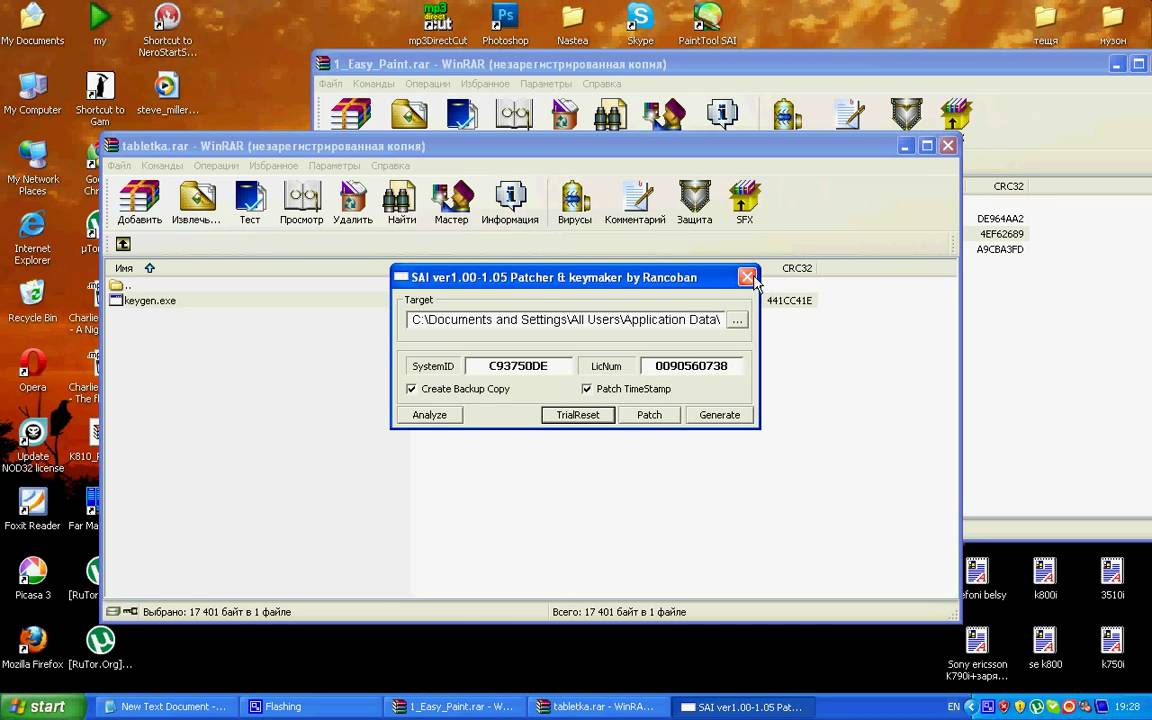Open Справка menu in tabletka.rar window

click(x=390, y=166)
